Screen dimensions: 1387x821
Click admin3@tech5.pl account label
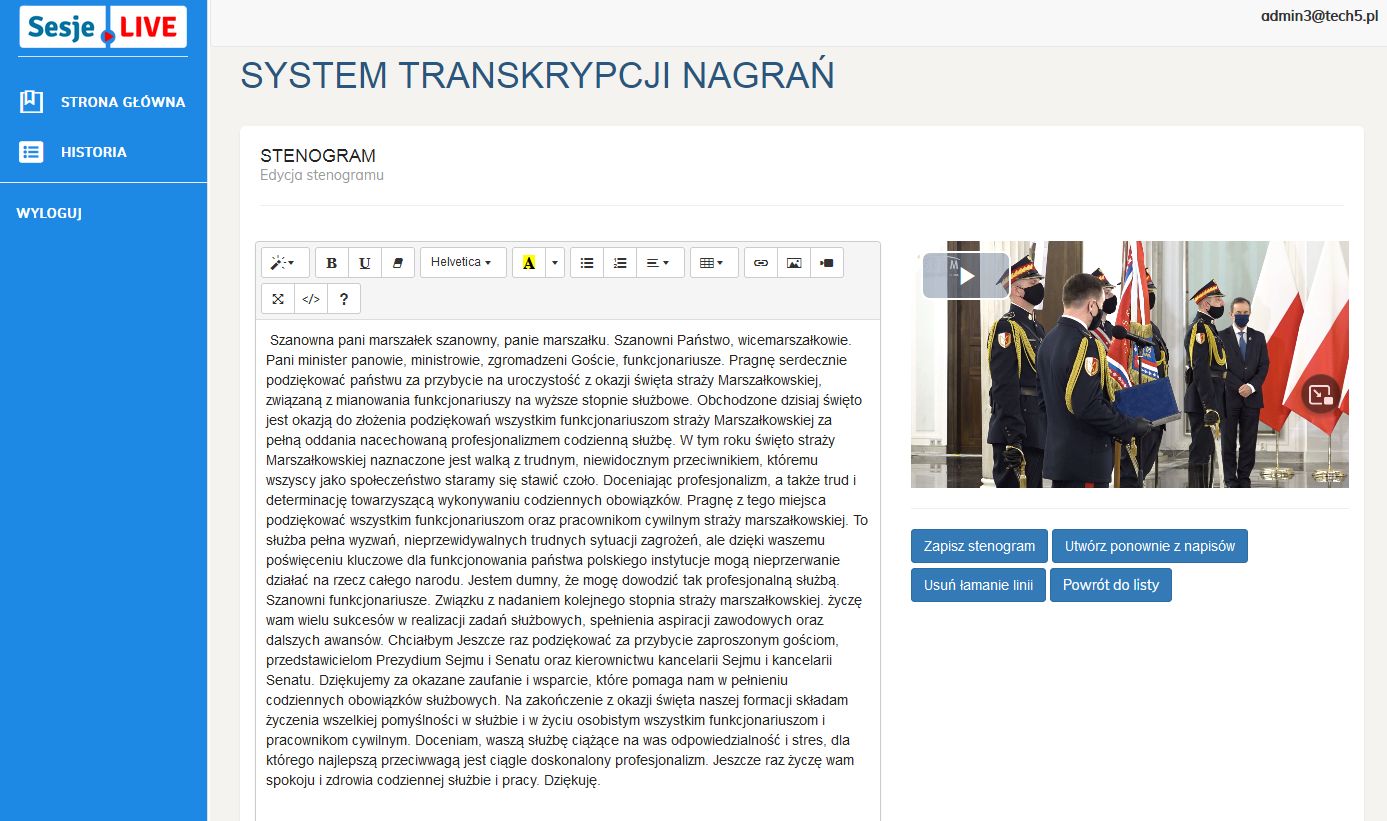[x=1318, y=16]
